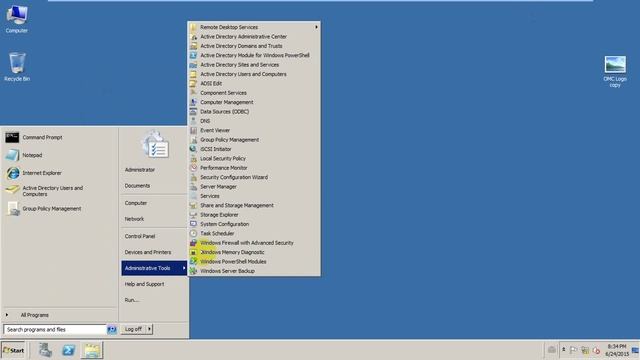Click the taskbar clock
The width and height of the screenshot is (640, 360).
tap(616, 350)
